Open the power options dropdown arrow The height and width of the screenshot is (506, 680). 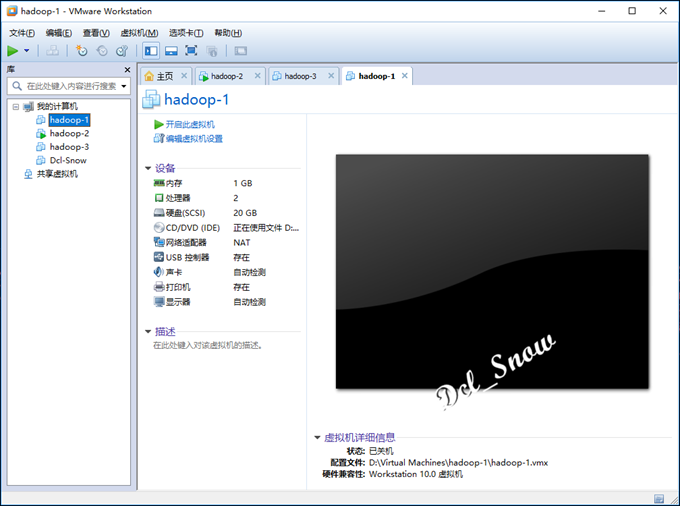pyautogui.click(x=26, y=51)
